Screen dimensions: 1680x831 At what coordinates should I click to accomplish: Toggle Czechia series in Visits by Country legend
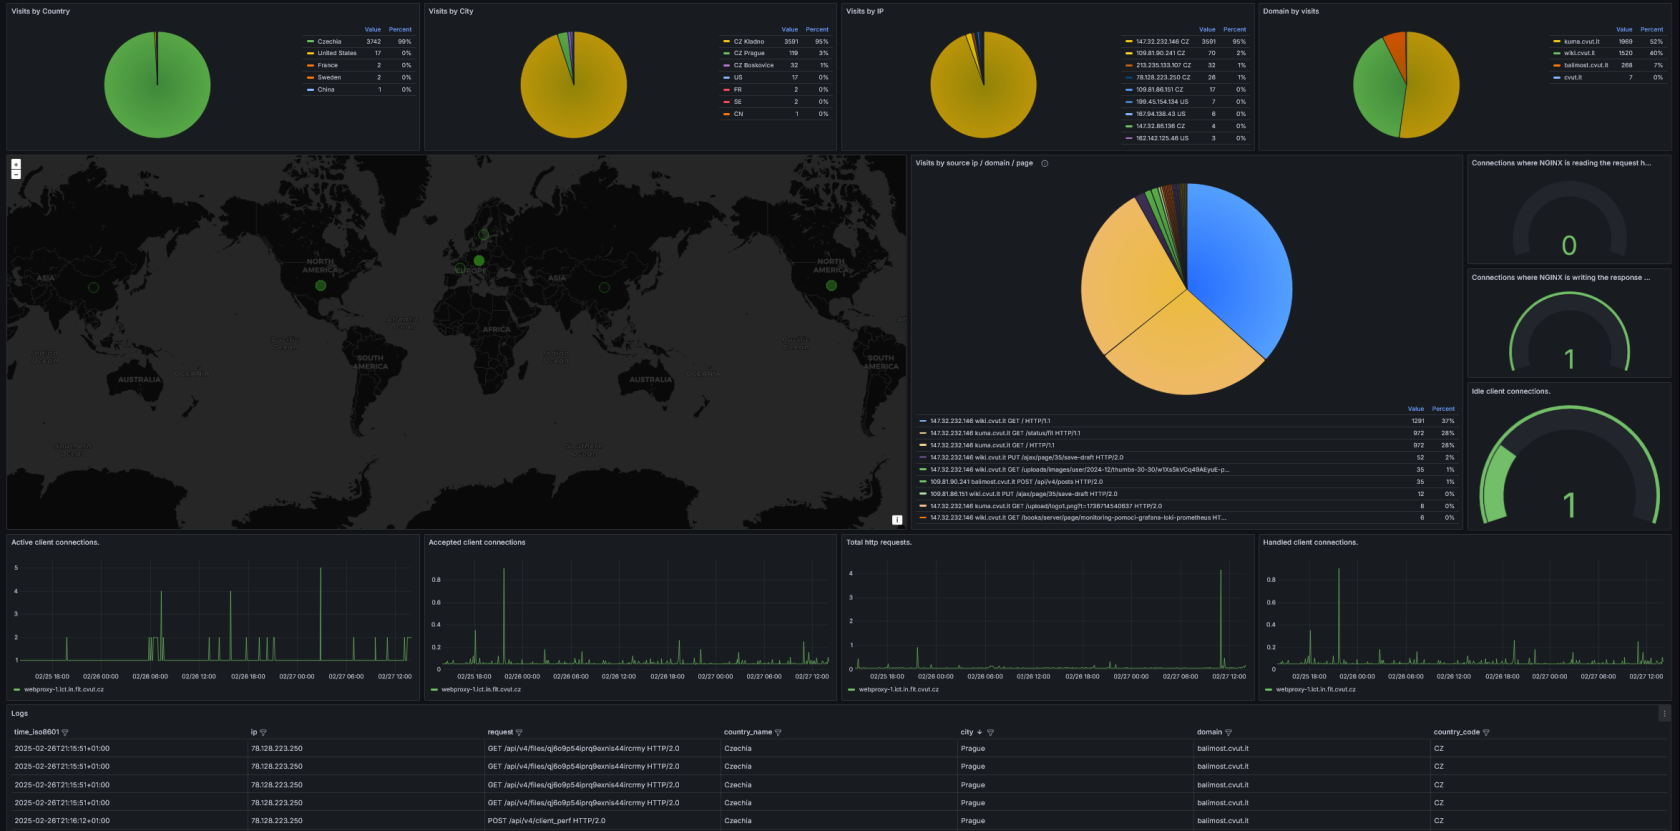click(x=329, y=42)
